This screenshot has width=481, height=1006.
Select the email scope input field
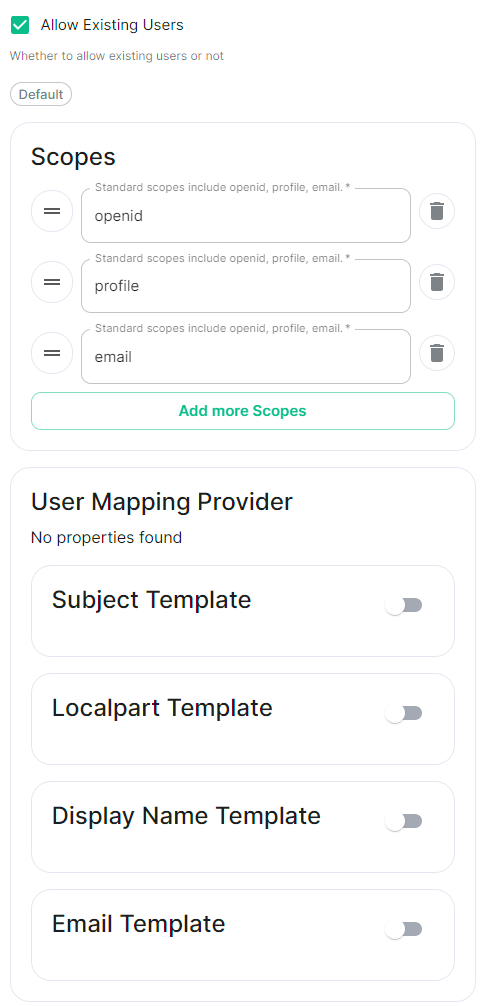(x=246, y=357)
